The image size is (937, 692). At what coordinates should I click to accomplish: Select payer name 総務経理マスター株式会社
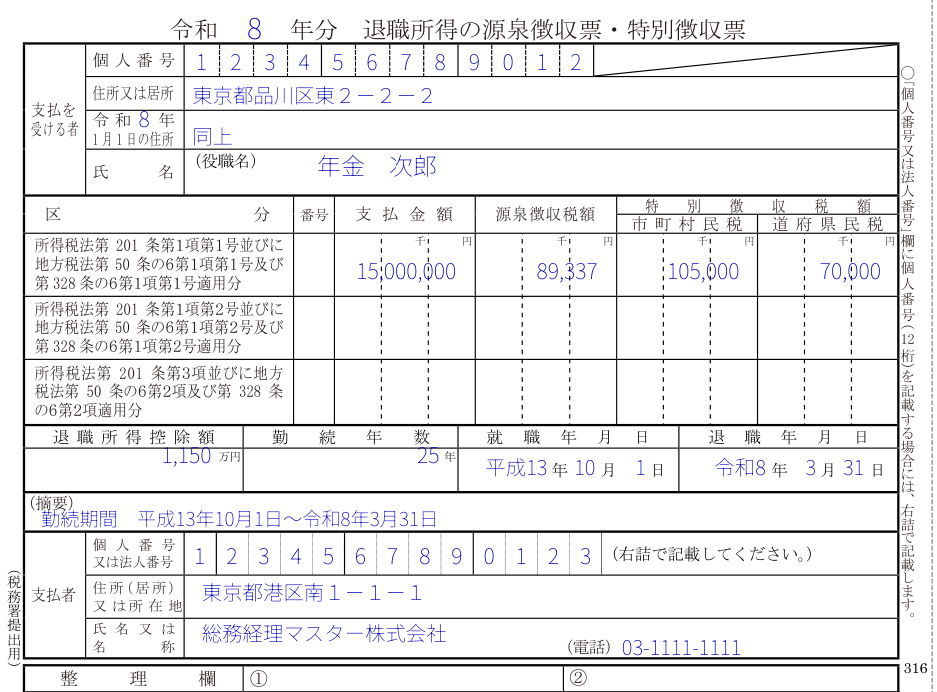324,633
